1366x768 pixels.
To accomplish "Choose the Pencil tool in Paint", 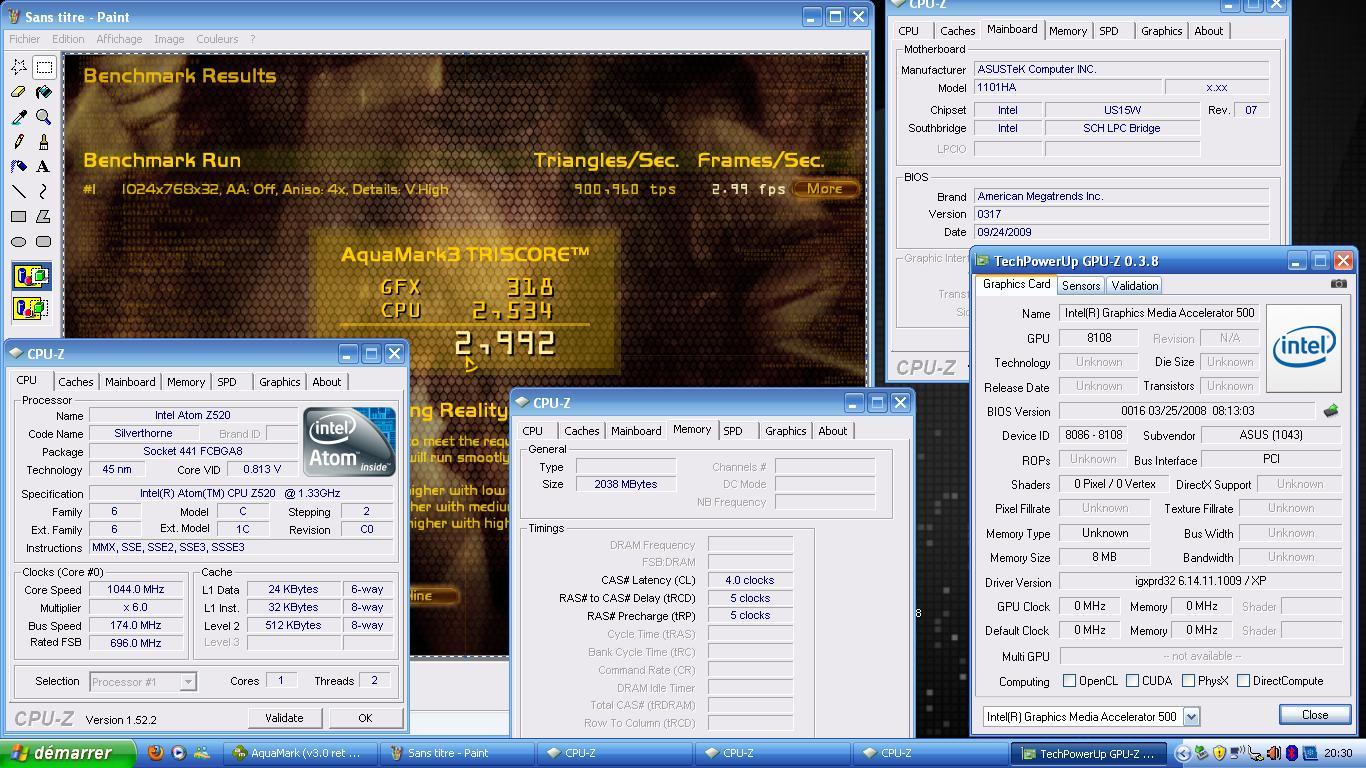I will point(19,142).
